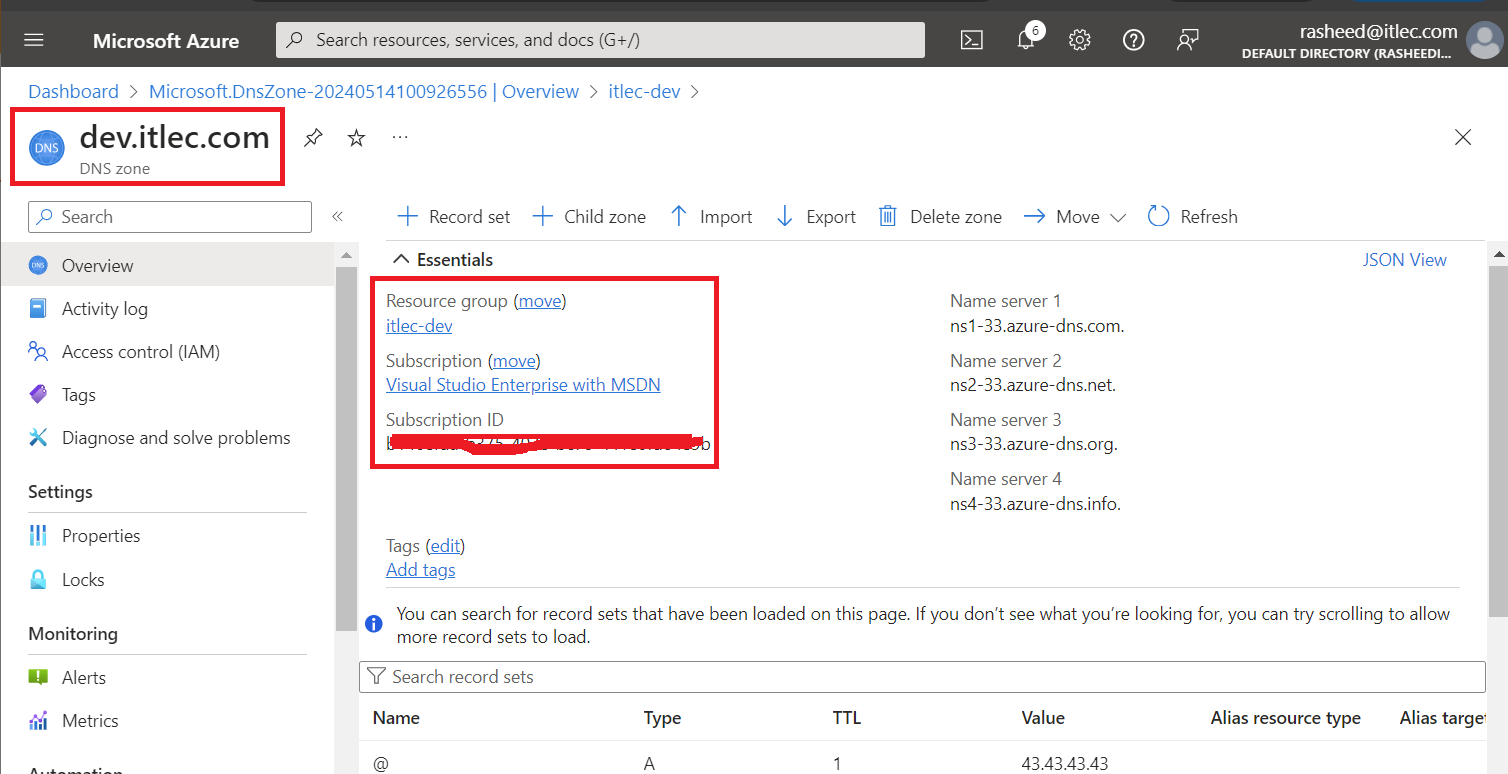Open portal settings gear
Image resolution: width=1508 pixels, height=774 pixels.
pos(1079,40)
